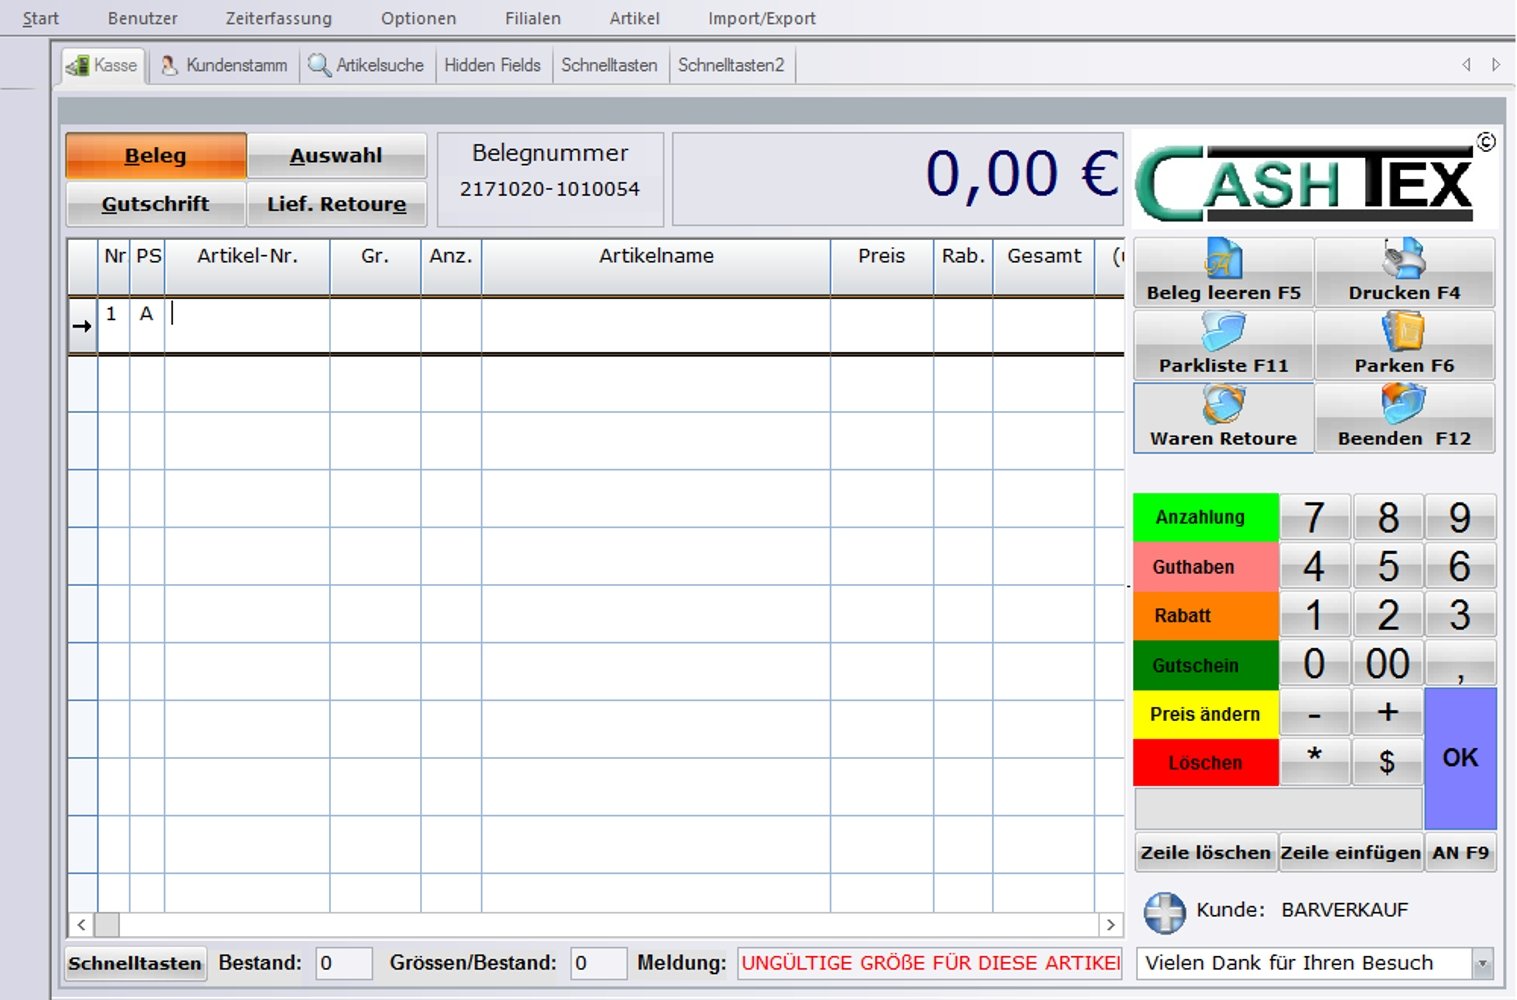The width and height of the screenshot is (1517, 1000).
Task: Select the Beleg mode button
Action: (156, 155)
